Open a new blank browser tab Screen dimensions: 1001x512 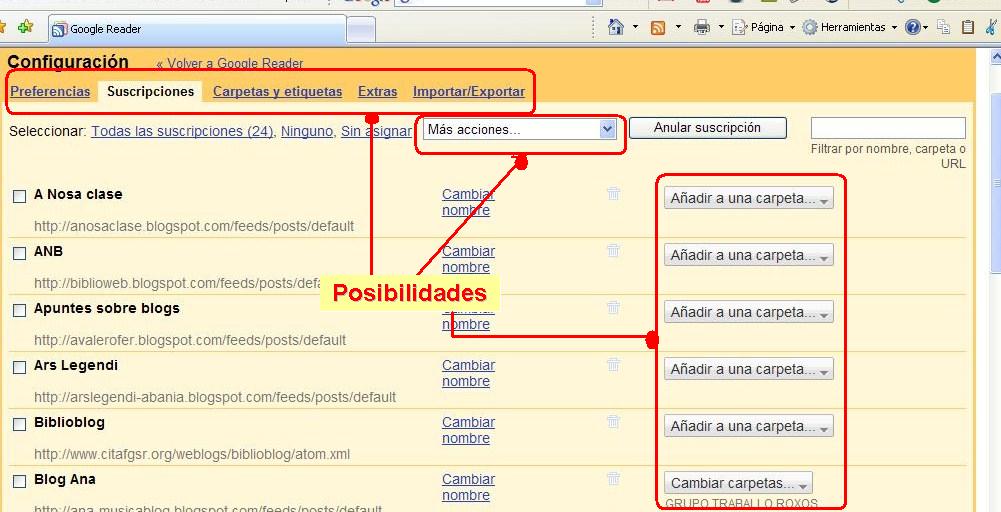pos(361,29)
